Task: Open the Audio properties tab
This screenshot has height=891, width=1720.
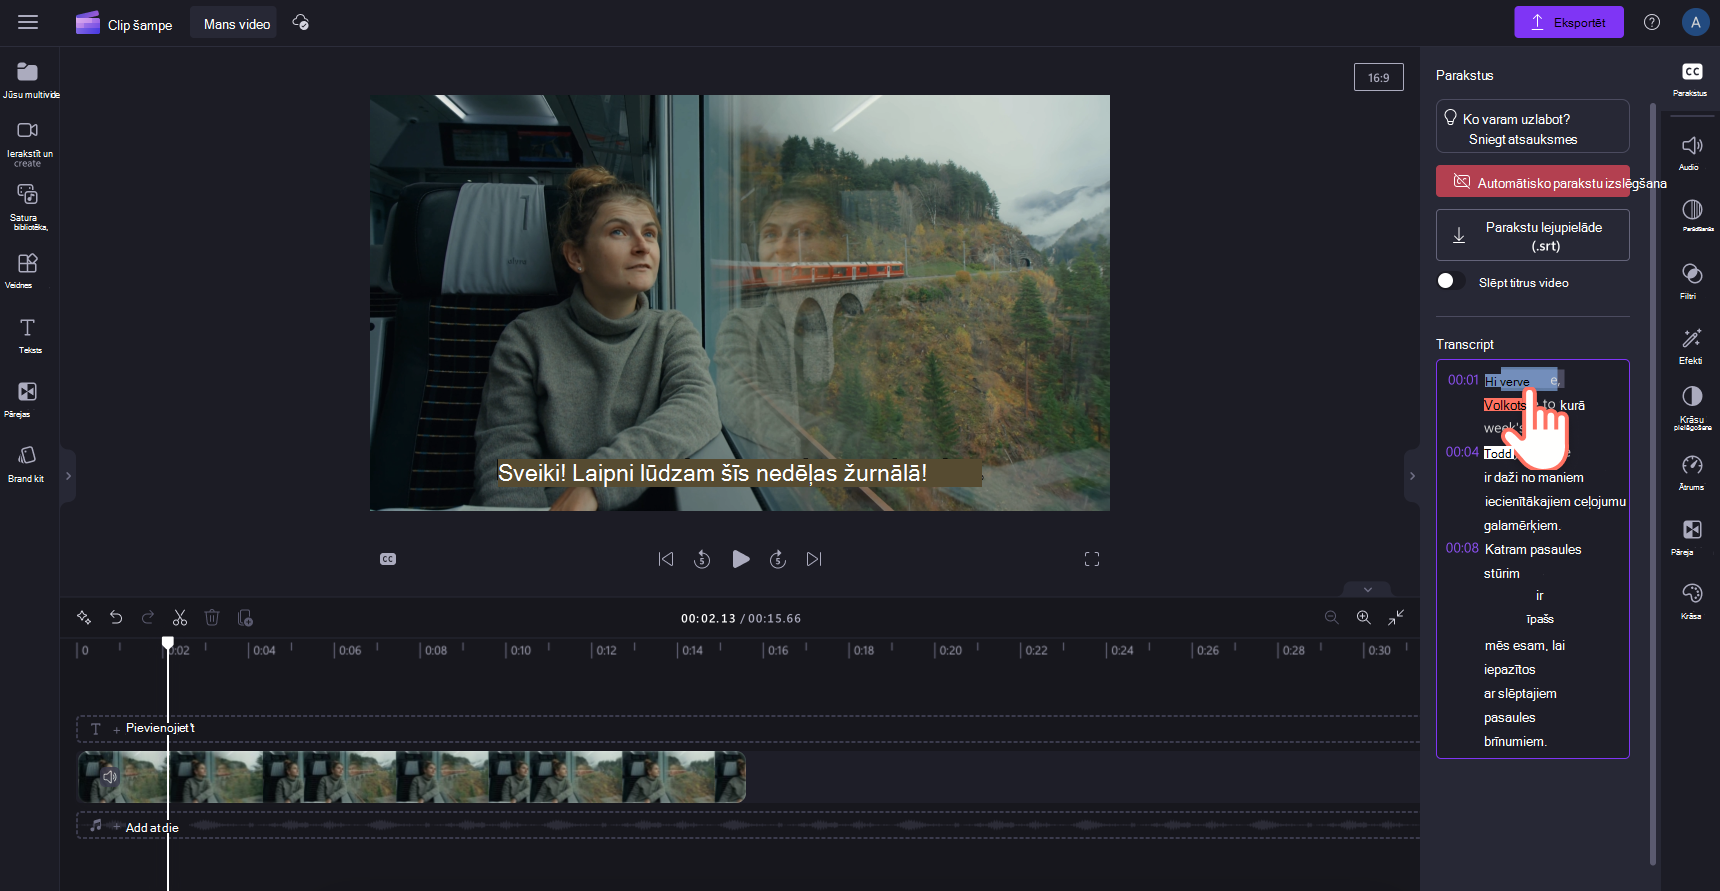Action: click(1691, 152)
